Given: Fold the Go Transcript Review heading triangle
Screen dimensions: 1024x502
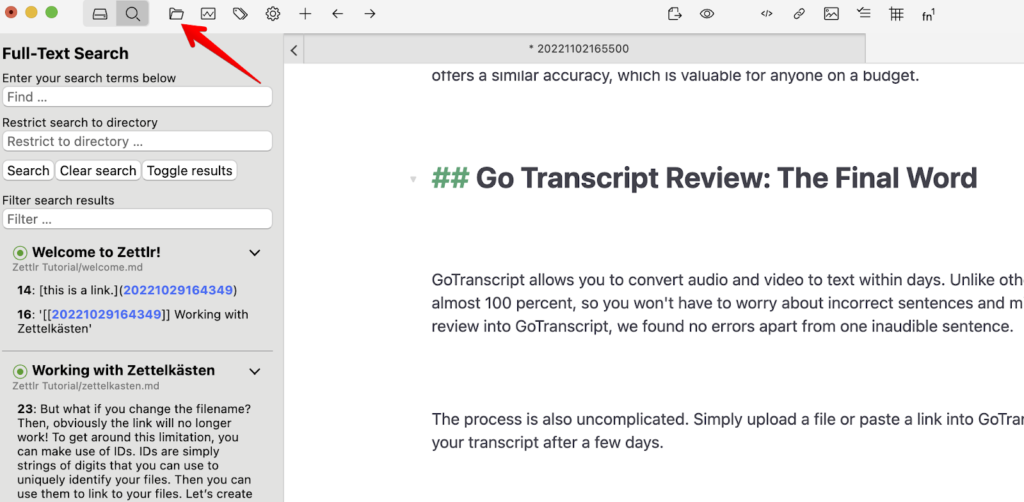Looking at the screenshot, I should pos(413,180).
